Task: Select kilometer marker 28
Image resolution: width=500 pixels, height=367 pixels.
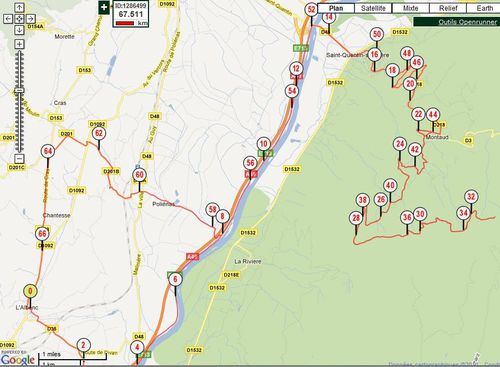Action: 356,218
